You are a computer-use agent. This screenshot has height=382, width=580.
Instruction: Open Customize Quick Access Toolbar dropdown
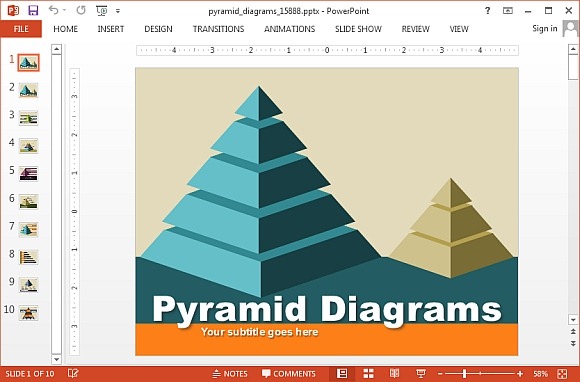tap(118, 11)
